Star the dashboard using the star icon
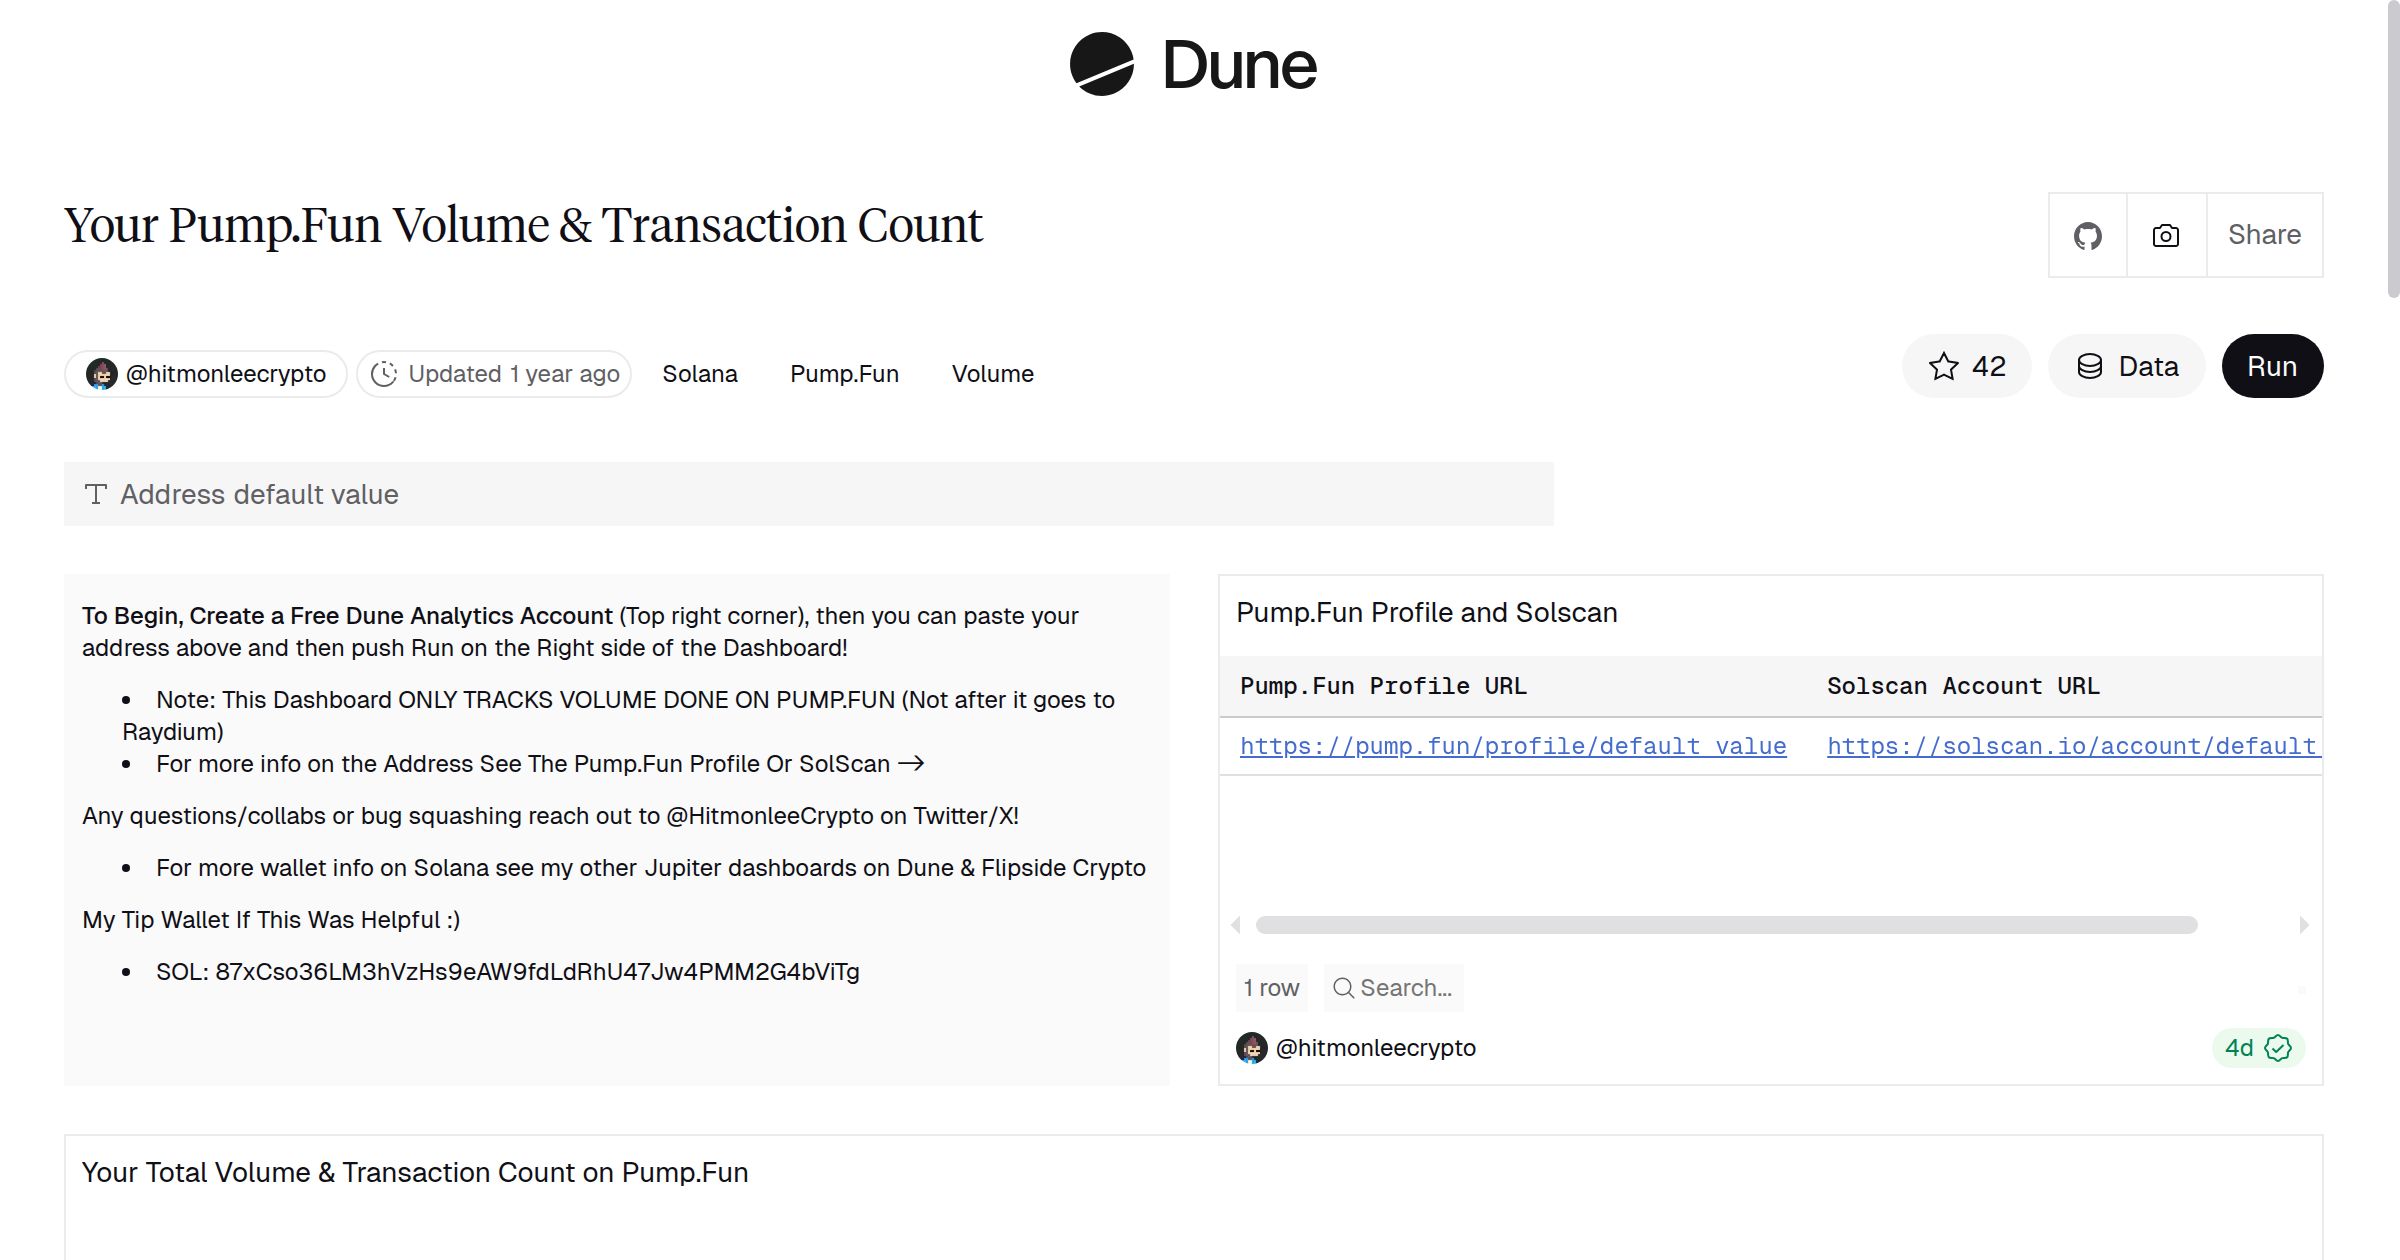The height and width of the screenshot is (1260, 2400). tap(1944, 366)
